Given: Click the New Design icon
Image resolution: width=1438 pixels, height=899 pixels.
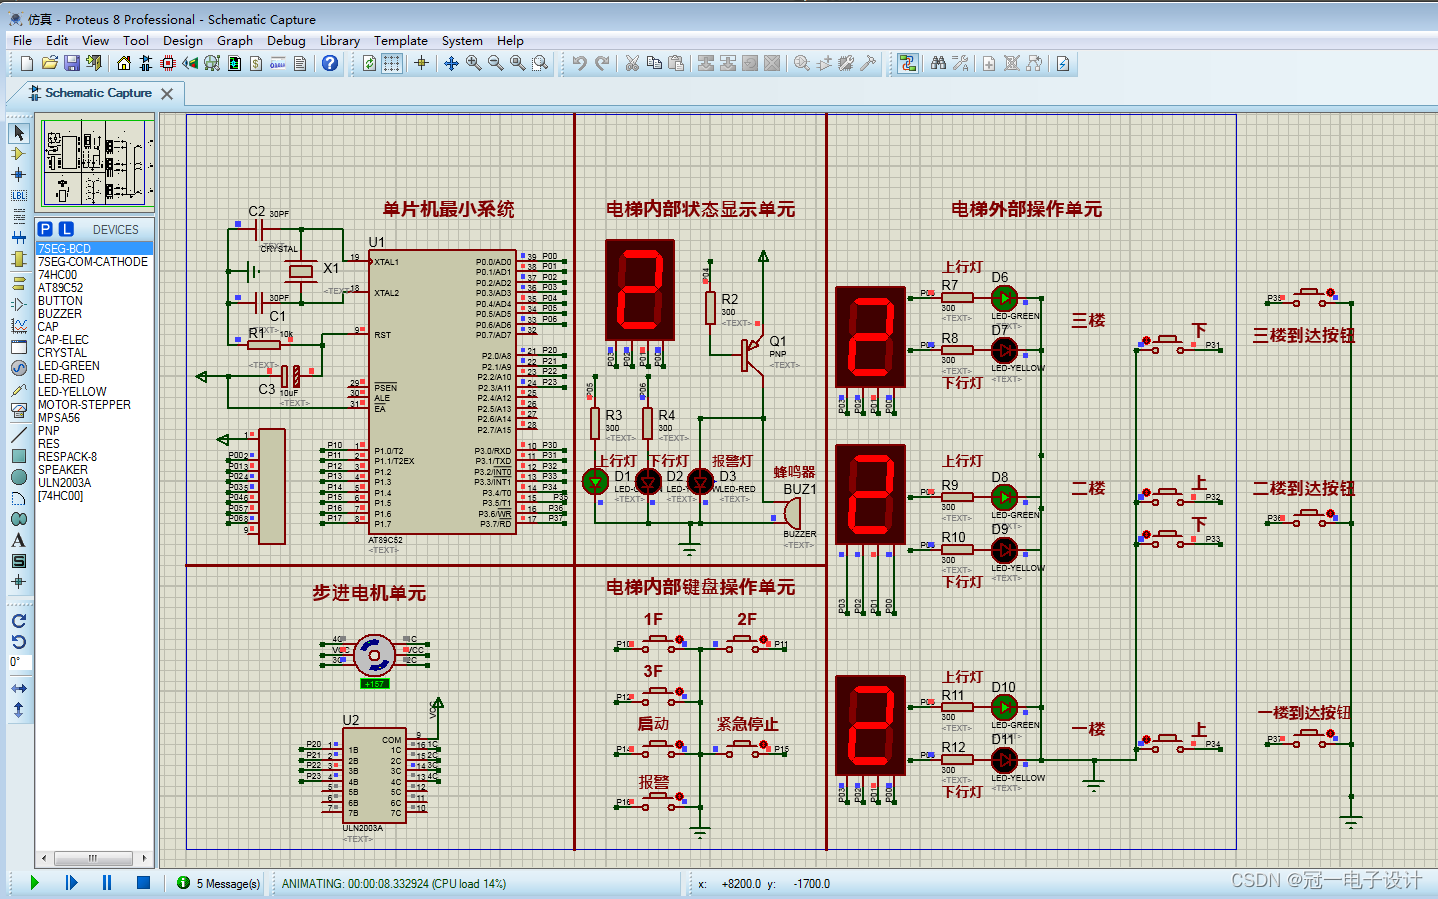Looking at the screenshot, I should click(27, 63).
